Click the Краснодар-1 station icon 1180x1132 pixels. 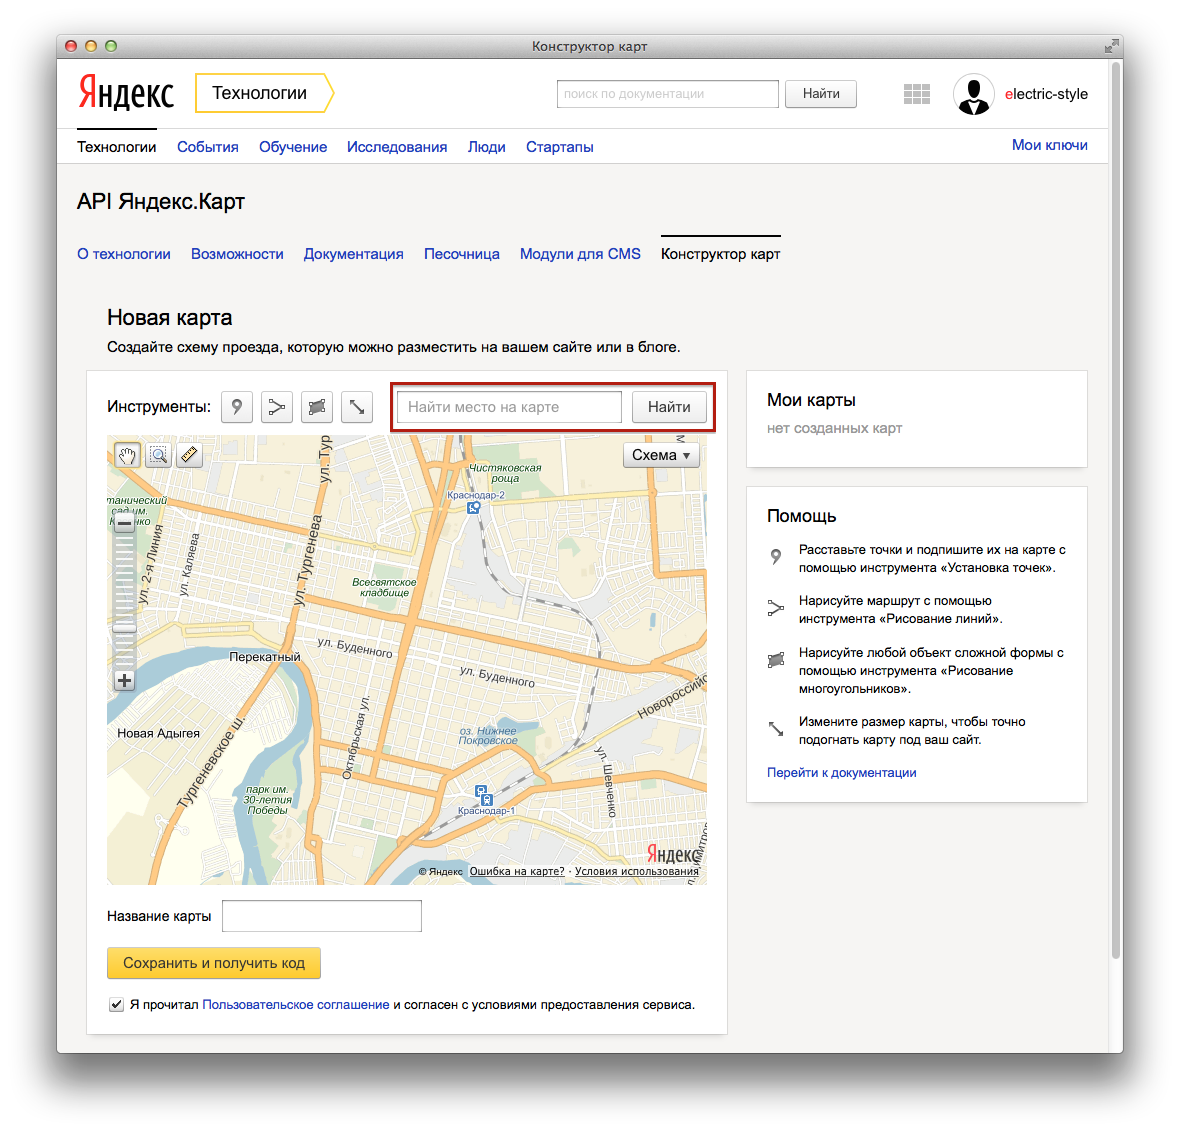coord(483,795)
